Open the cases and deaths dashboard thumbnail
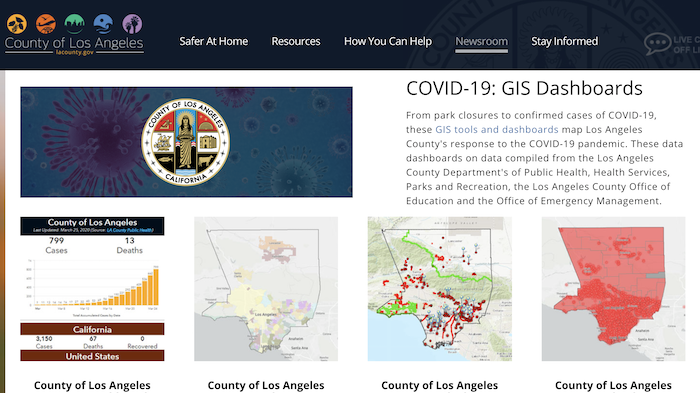700x393 pixels. click(92, 289)
